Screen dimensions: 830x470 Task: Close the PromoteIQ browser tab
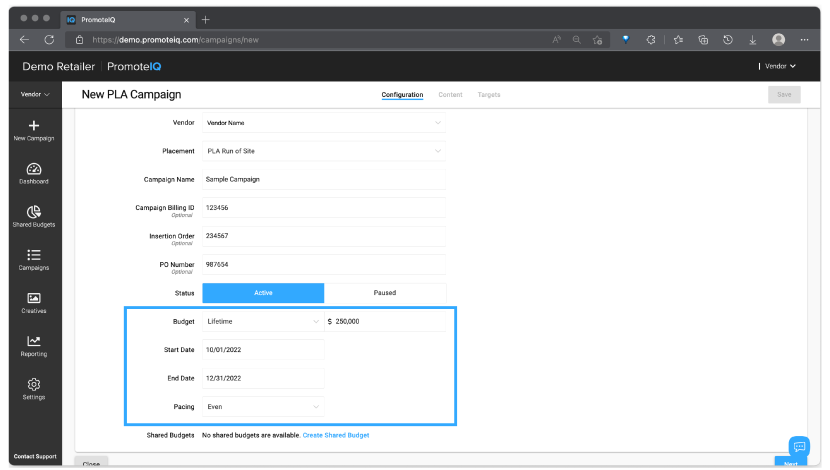(186, 20)
